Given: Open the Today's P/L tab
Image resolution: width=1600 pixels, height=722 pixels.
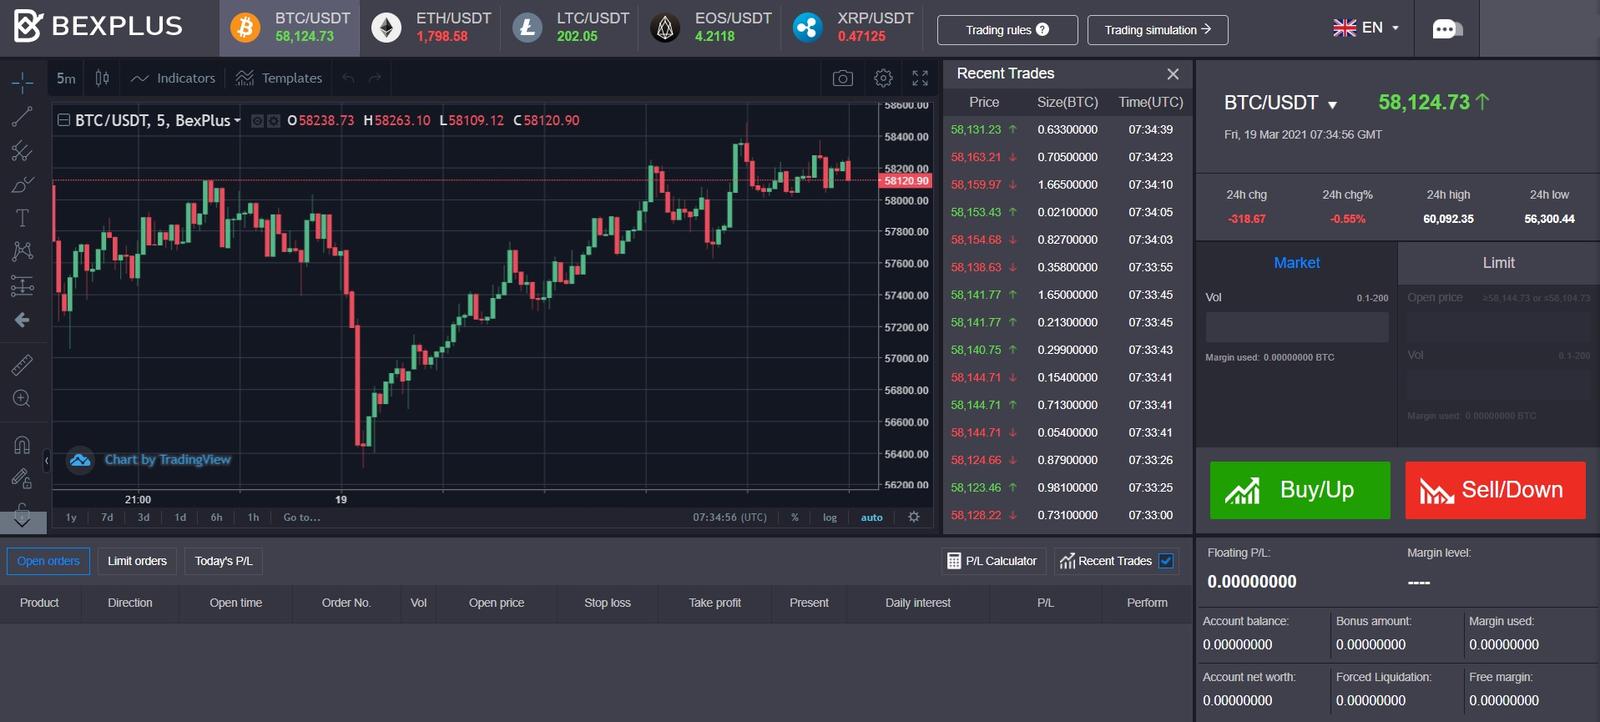Looking at the screenshot, I should (x=223, y=561).
